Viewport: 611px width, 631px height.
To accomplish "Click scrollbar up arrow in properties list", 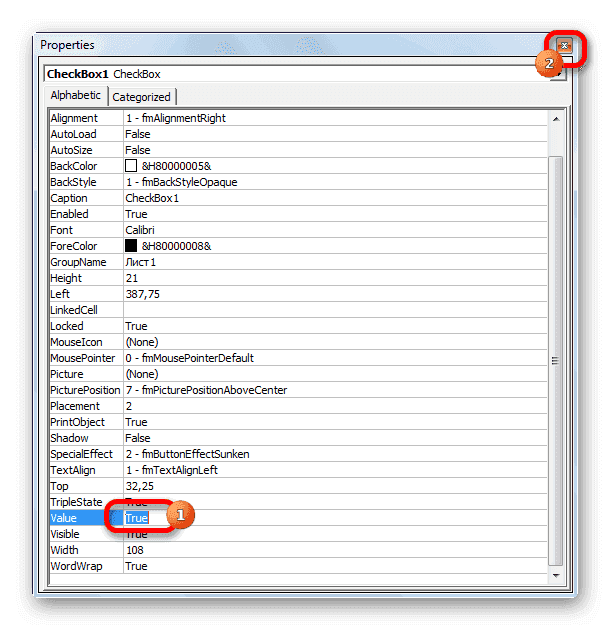I will [556, 119].
